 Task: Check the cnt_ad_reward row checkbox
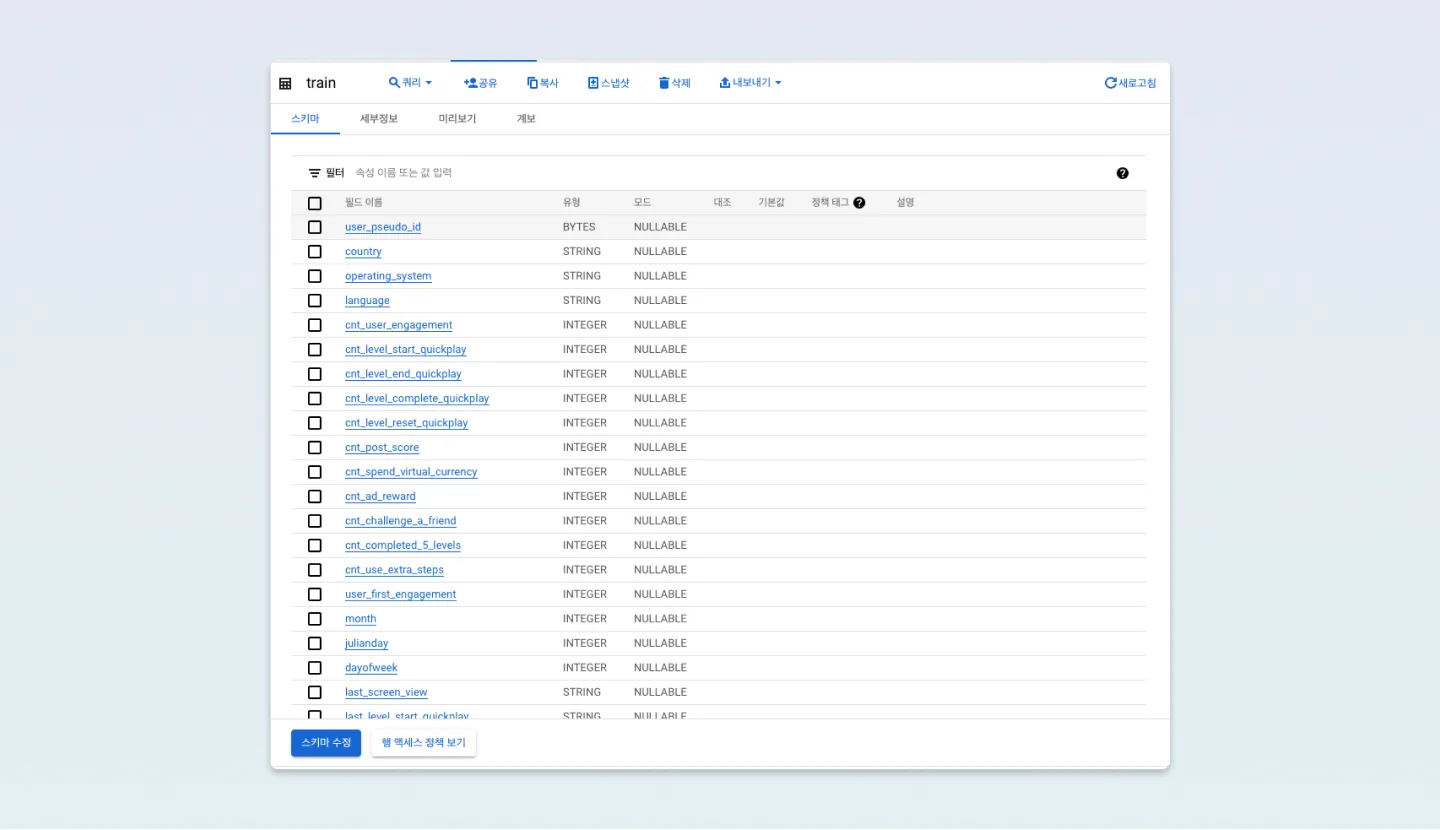(315, 497)
